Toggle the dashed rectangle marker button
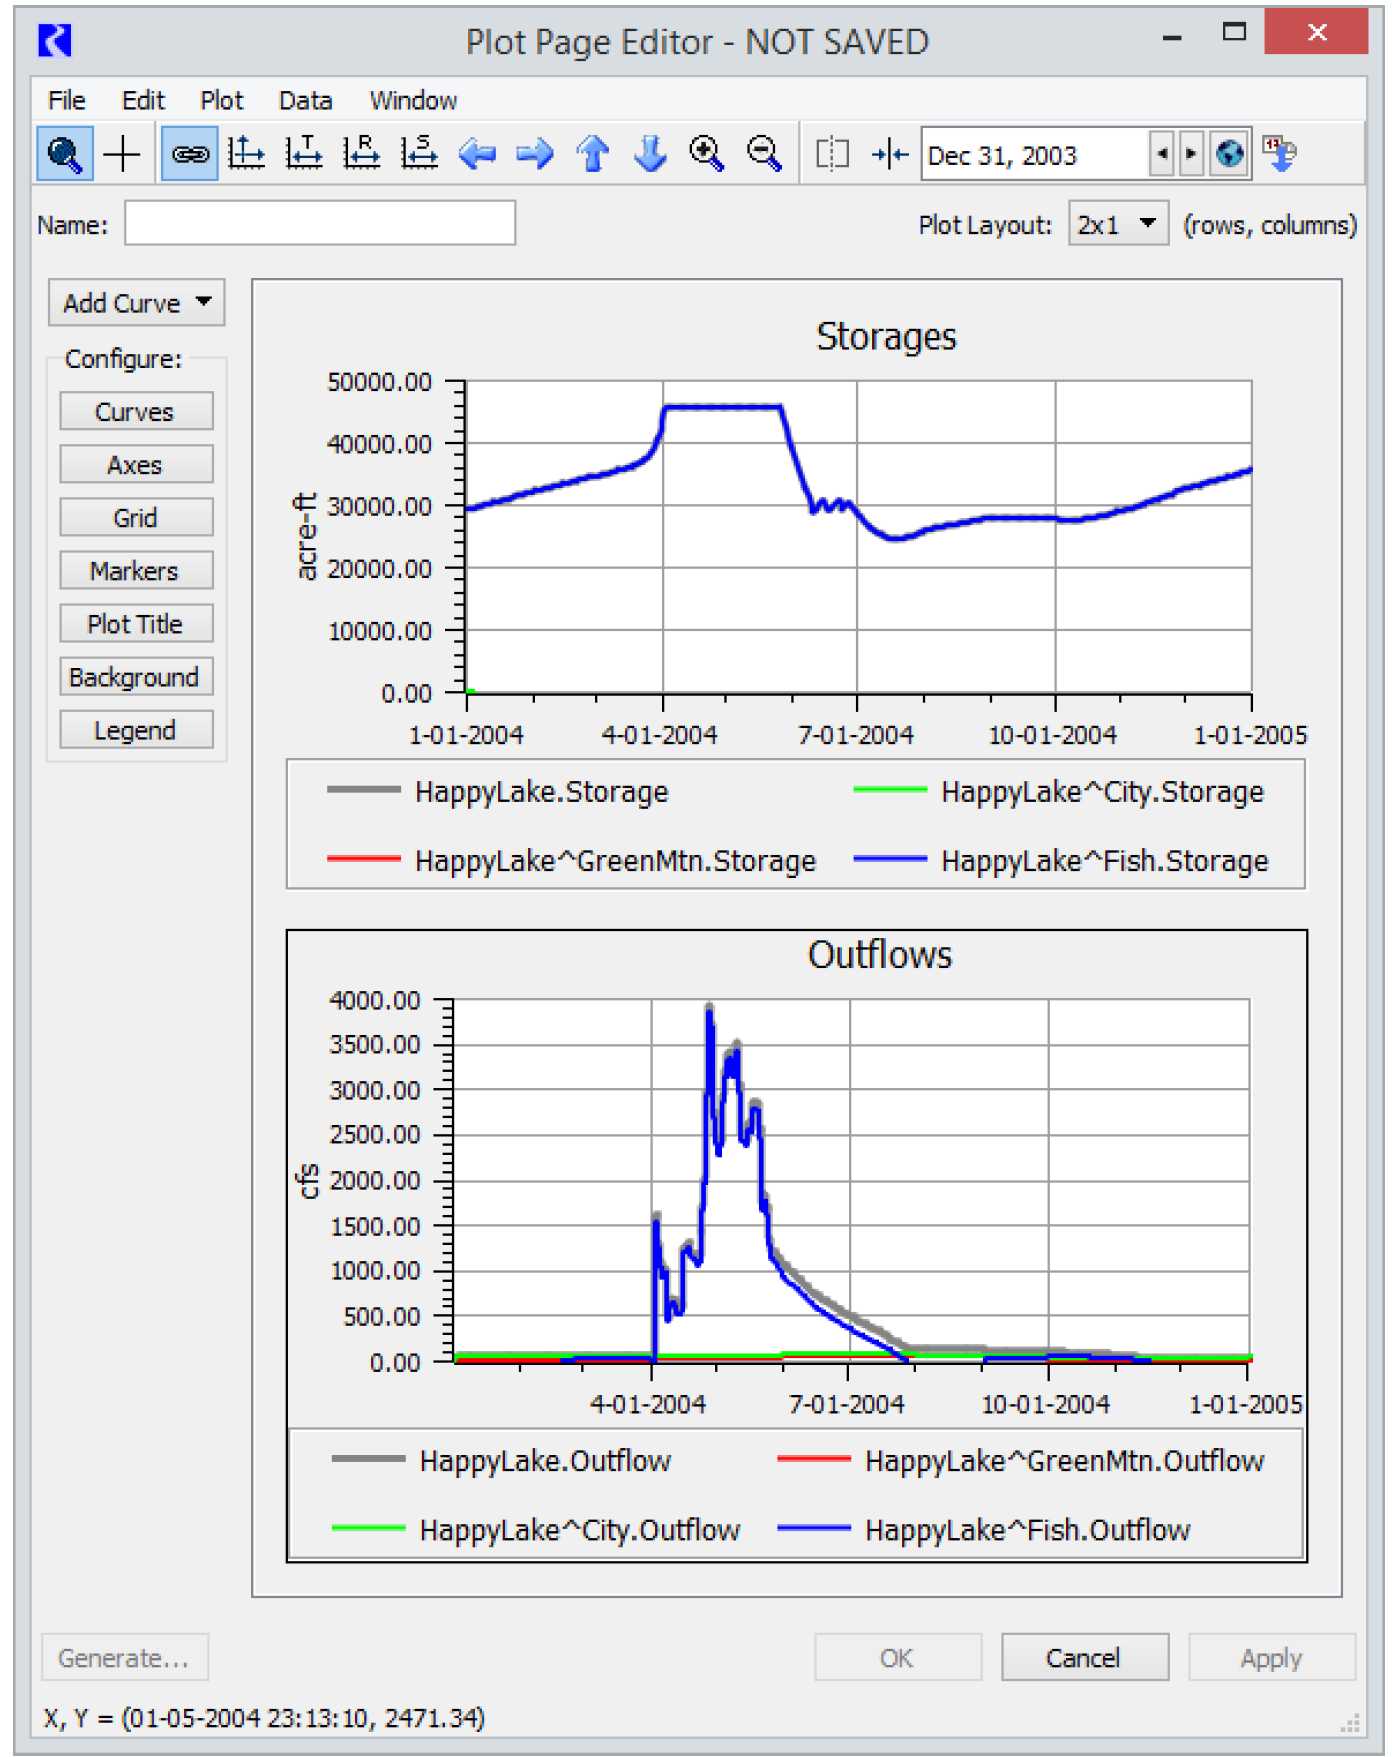This screenshot has height=1757, width=1392. click(832, 155)
